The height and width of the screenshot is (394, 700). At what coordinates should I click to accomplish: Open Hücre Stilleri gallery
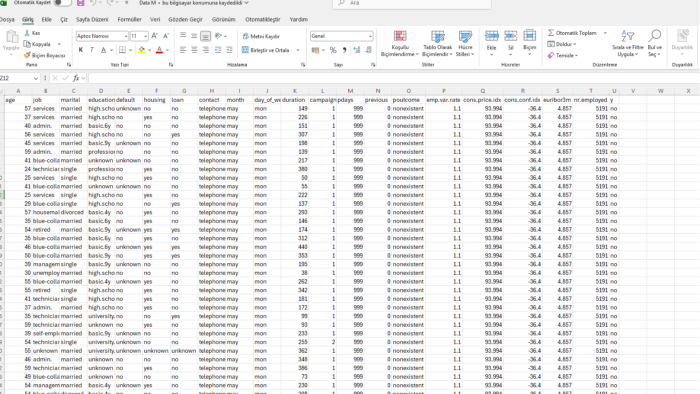click(x=465, y=44)
